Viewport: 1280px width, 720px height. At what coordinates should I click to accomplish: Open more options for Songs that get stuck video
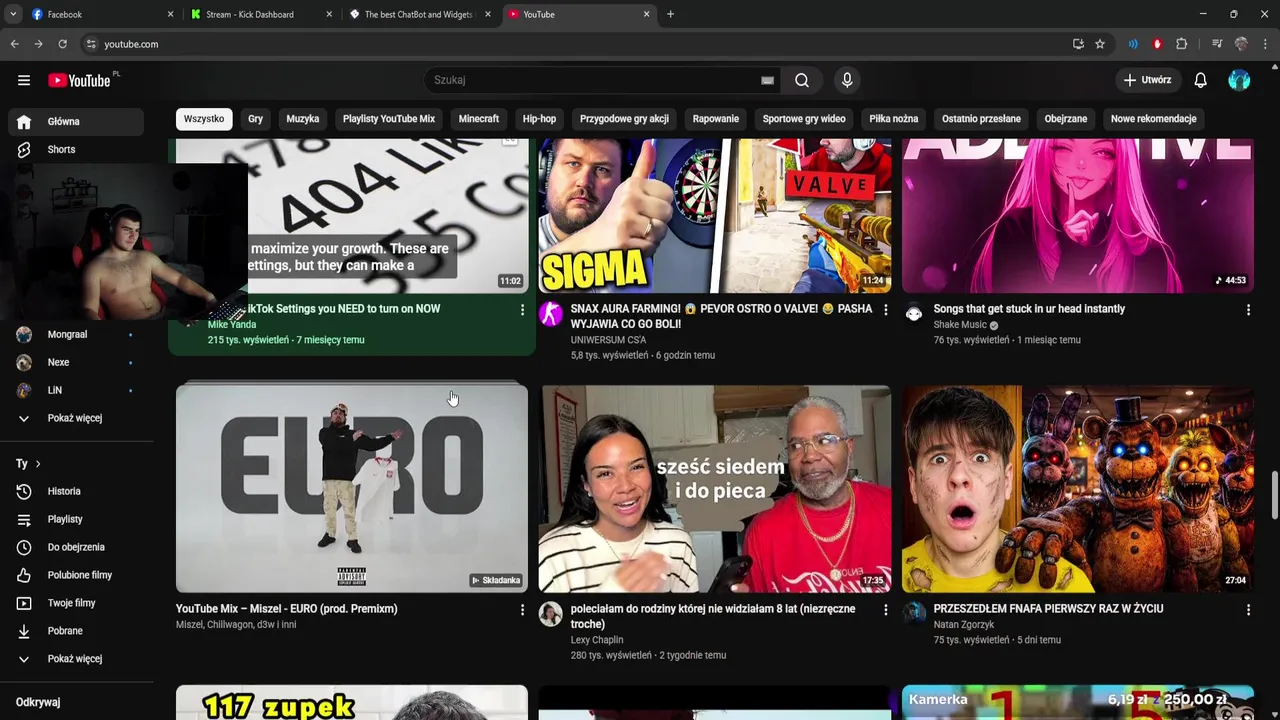1248,310
